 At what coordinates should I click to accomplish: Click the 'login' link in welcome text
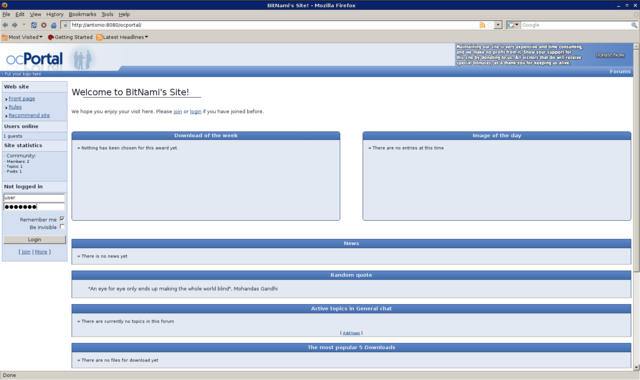tap(196, 111)
